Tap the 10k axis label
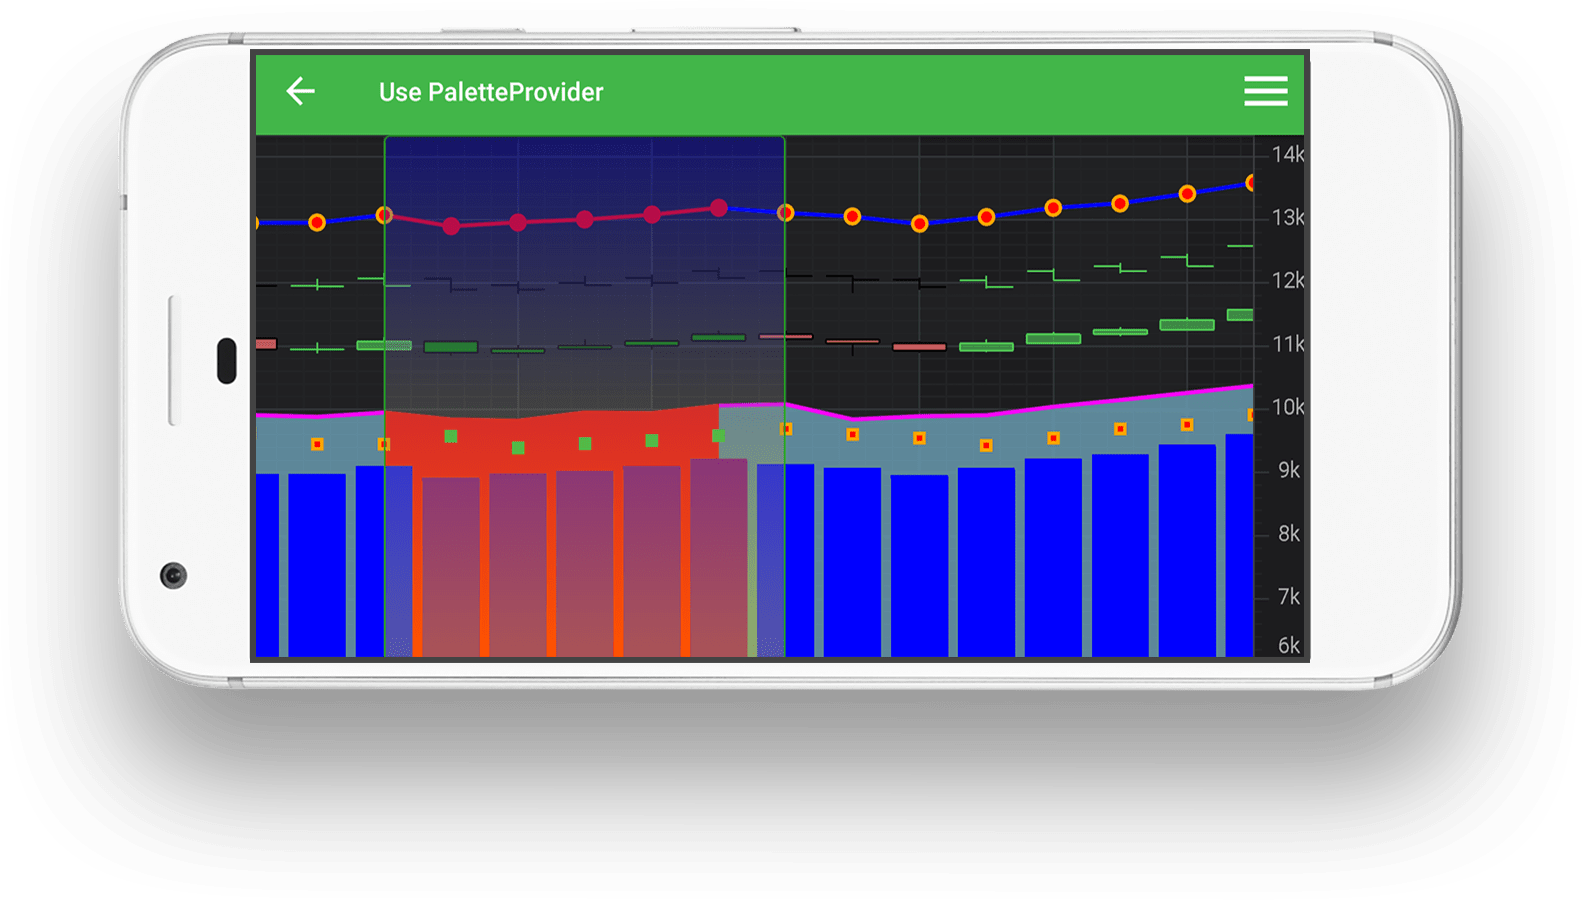Image resolution: width=1582 pixels, height=900 pixels. (1287, 407)
